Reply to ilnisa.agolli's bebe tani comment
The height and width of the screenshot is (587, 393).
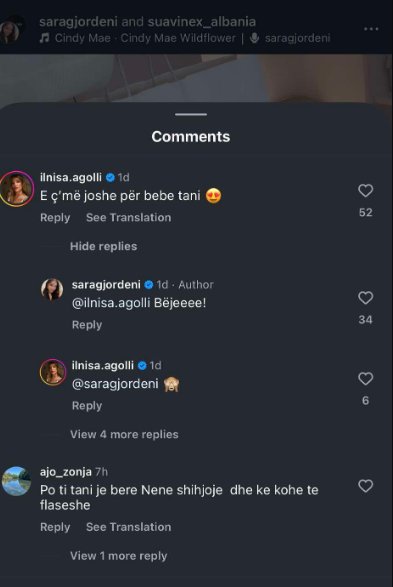point(55,218)
